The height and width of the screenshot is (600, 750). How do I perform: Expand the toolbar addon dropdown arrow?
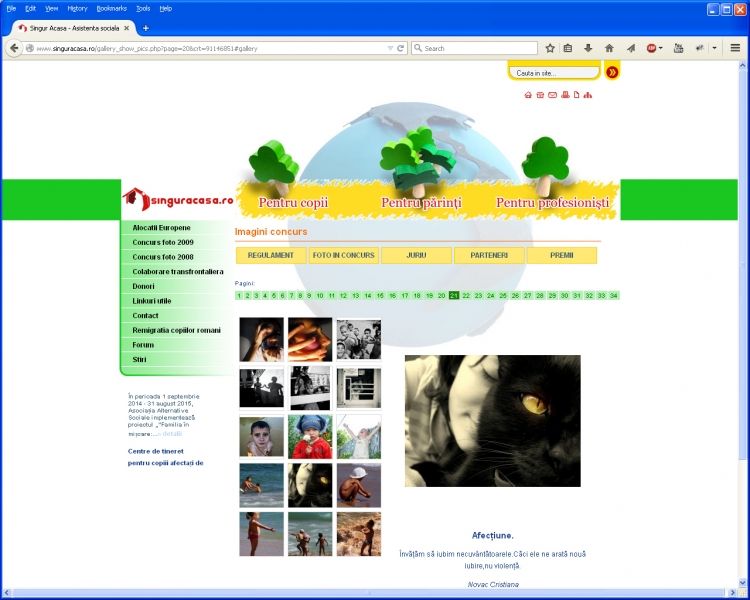pos(714,48)
